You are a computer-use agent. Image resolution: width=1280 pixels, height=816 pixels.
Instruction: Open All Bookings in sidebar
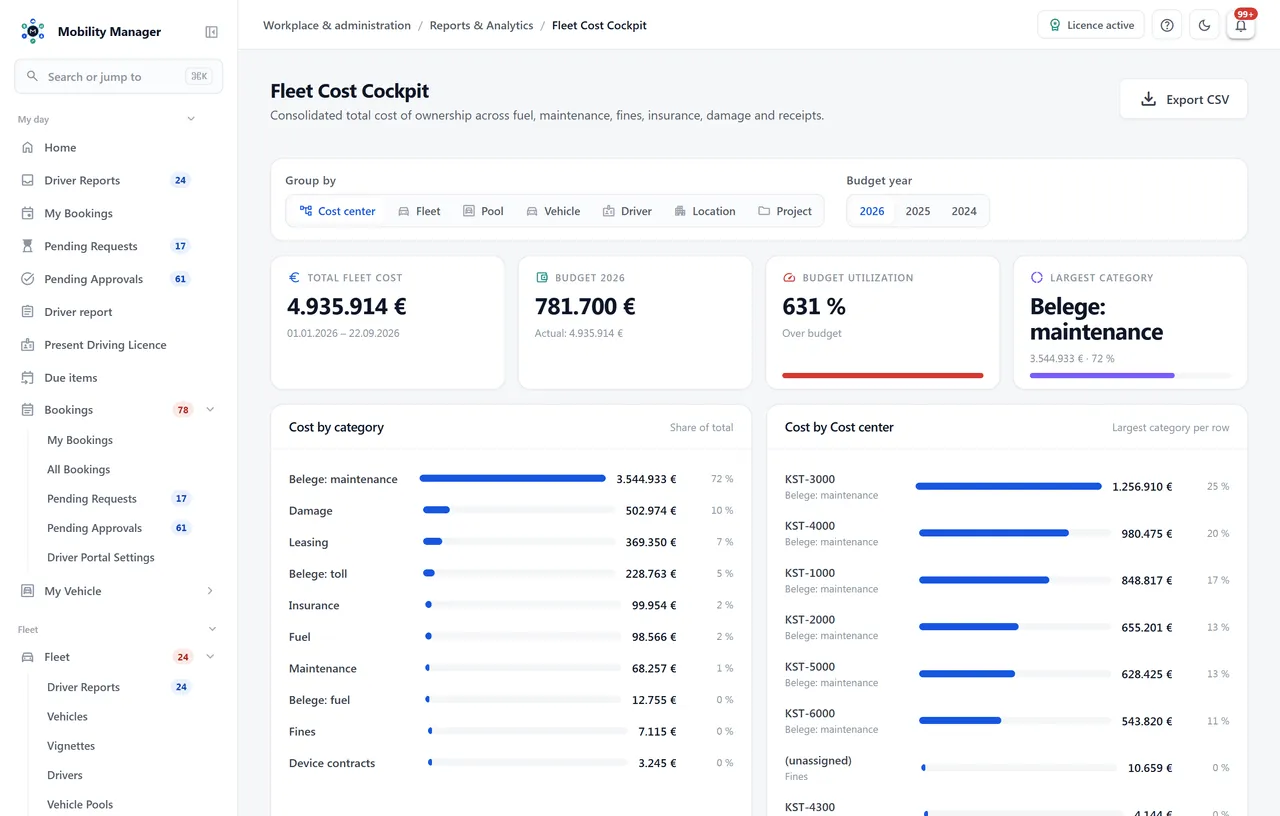click(x=78, y=469)
